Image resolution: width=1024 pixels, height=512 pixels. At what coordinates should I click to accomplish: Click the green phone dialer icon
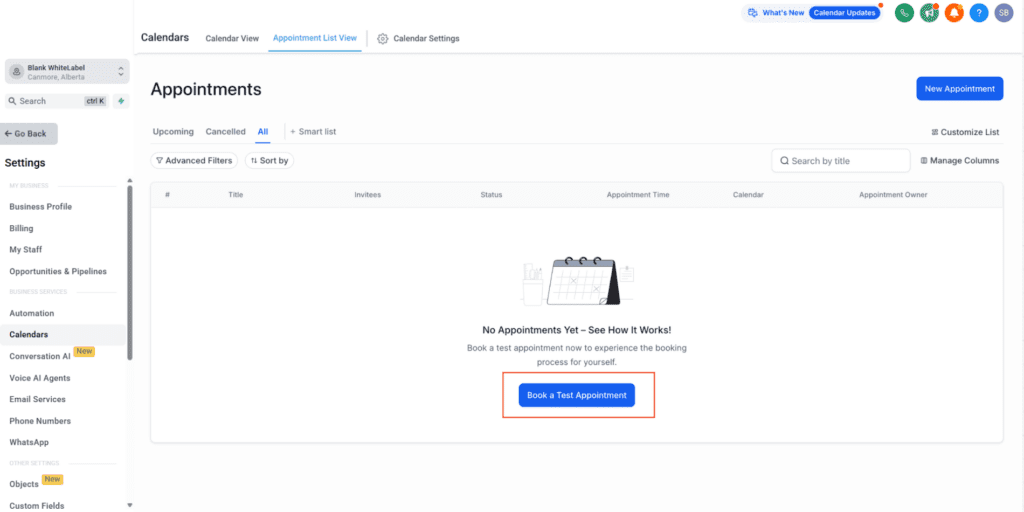coord(904,12)
